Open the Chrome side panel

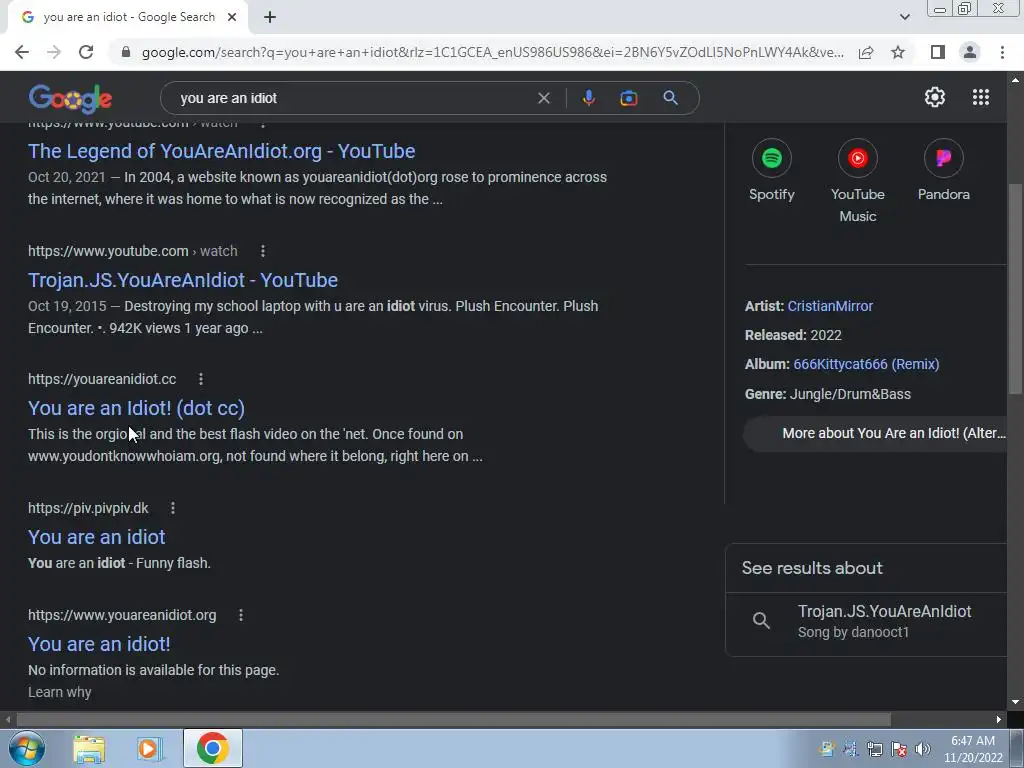pyautogui.click(x=938, y=52)
